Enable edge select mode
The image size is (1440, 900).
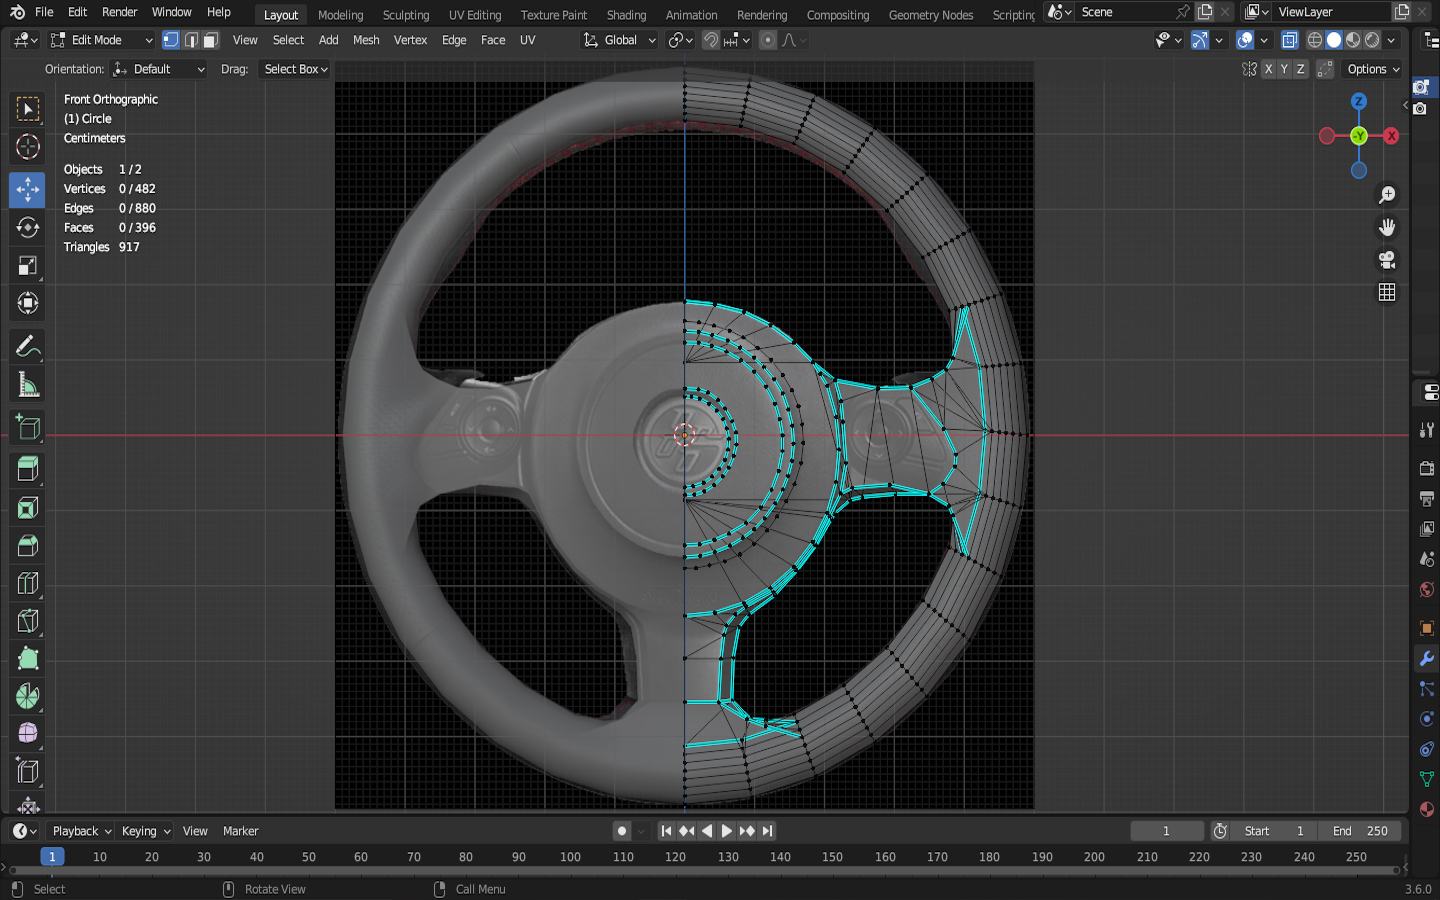click(x=191, y=40)
